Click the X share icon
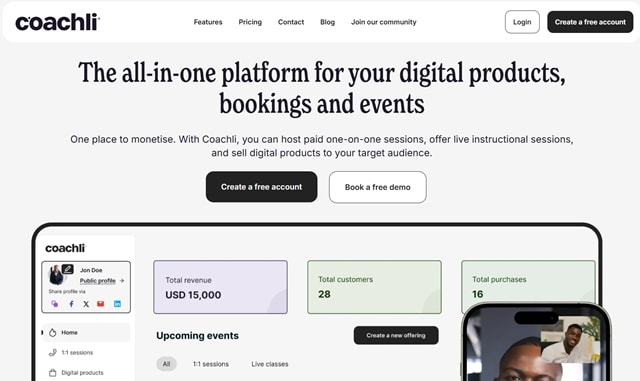 tap(86, 304)
